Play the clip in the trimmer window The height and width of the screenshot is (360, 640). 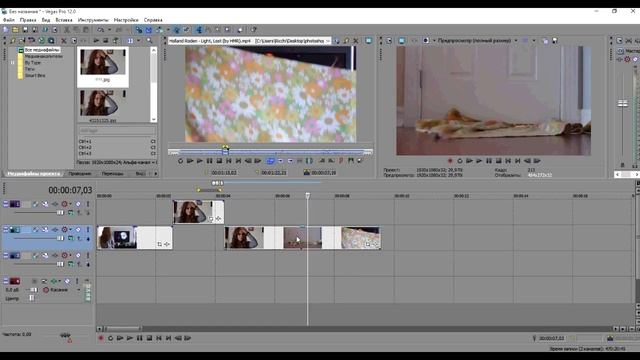click(200, 161)
